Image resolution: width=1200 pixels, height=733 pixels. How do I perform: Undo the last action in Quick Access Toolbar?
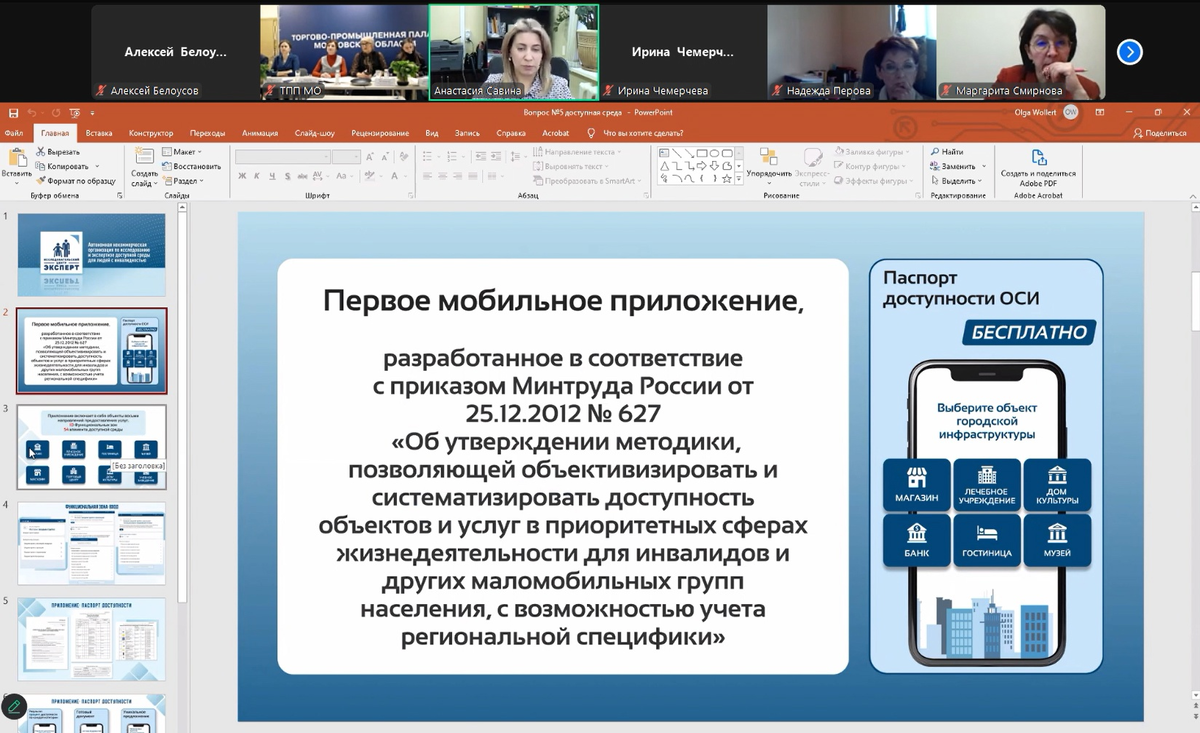click(32, 113)
